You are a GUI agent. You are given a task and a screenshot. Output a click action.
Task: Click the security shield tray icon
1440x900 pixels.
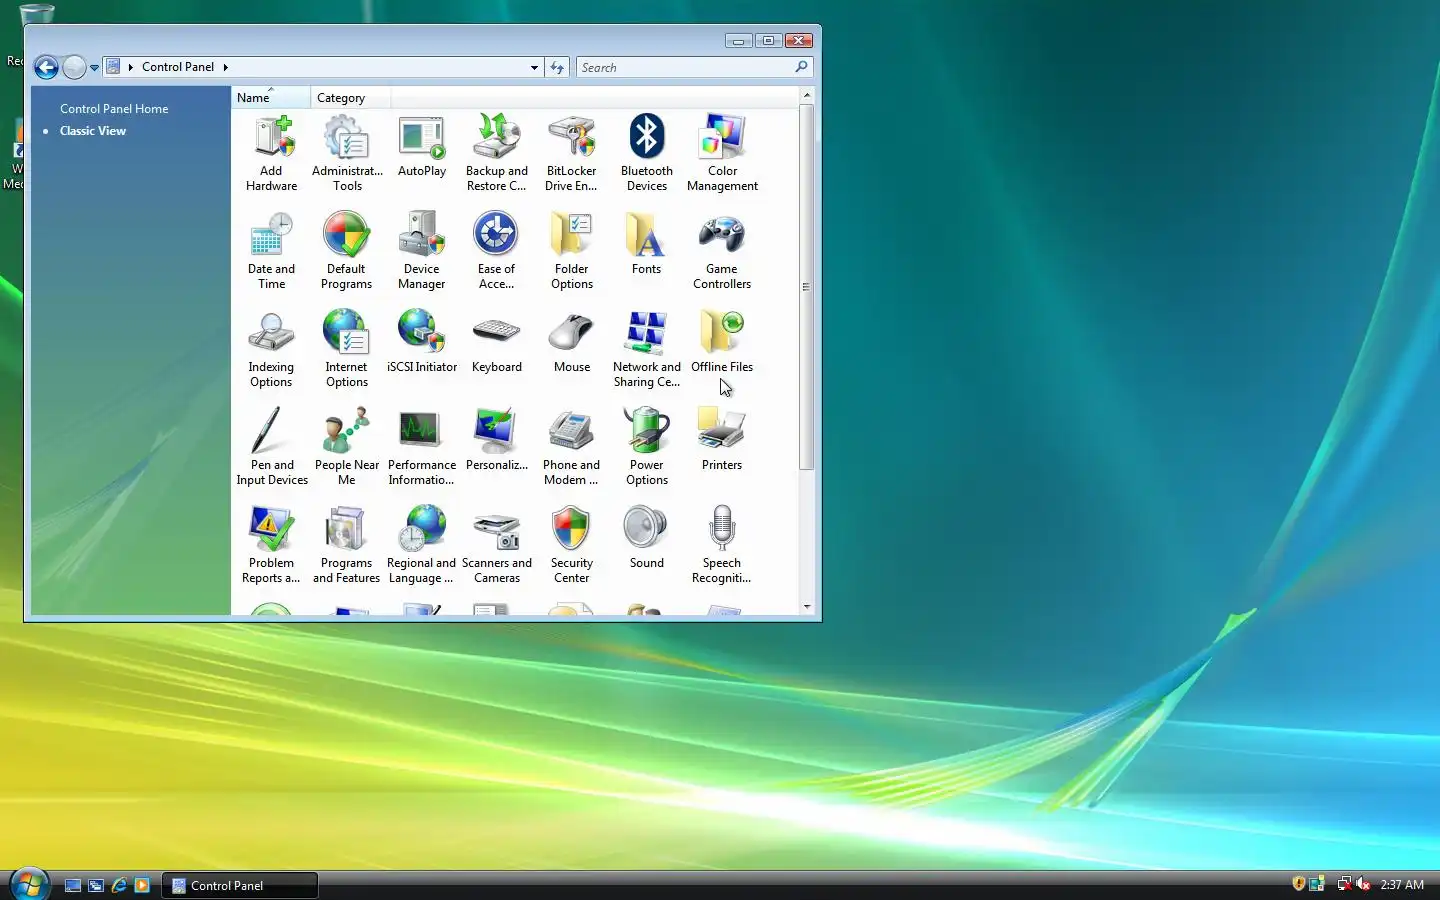click(x=1298, y=884)
